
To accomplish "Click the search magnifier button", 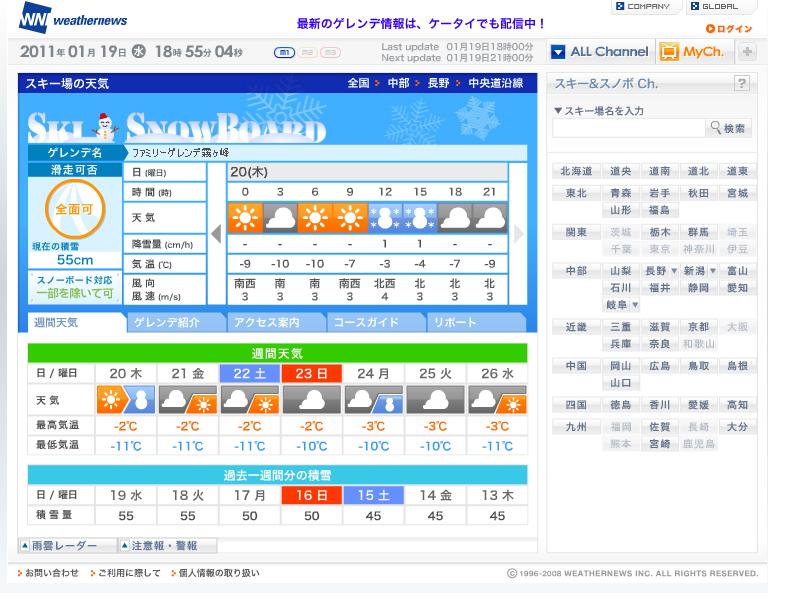I will coord(728,128).
